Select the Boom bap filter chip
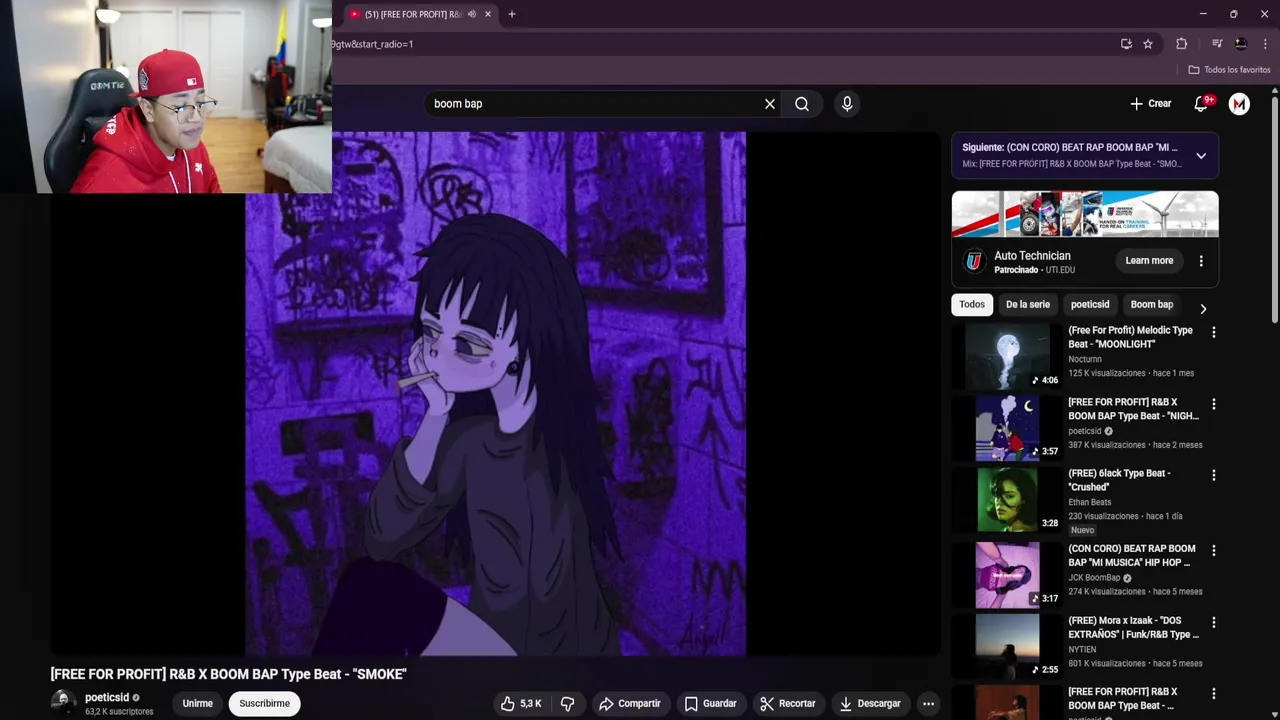Image resolution: width=1280 pixels, height=720 pixels. coord(1152,305)
